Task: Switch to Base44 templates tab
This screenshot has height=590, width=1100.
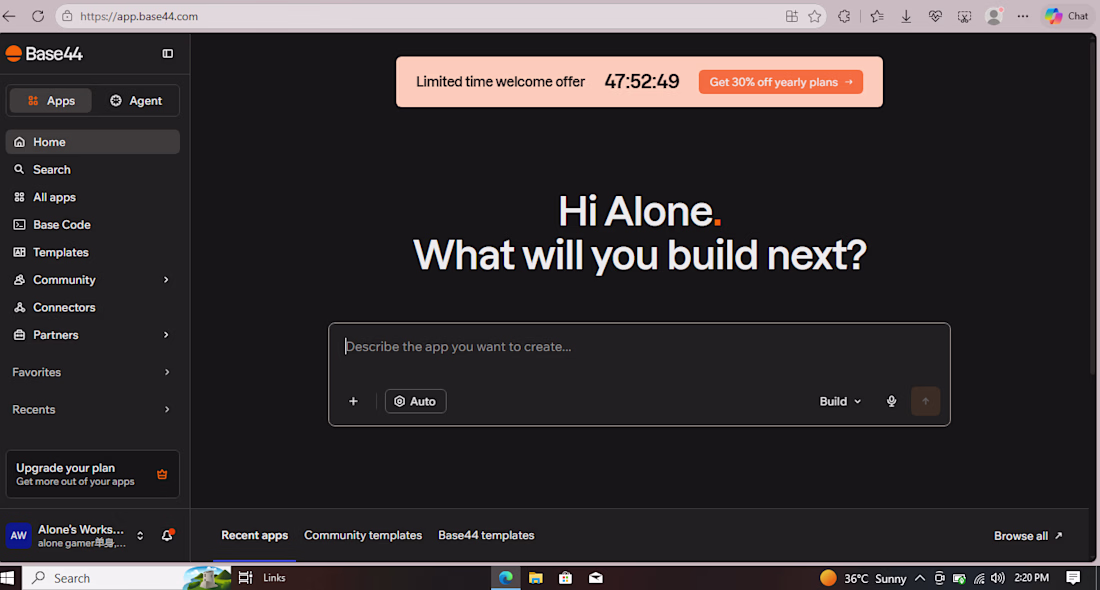Action: (486, 535)
